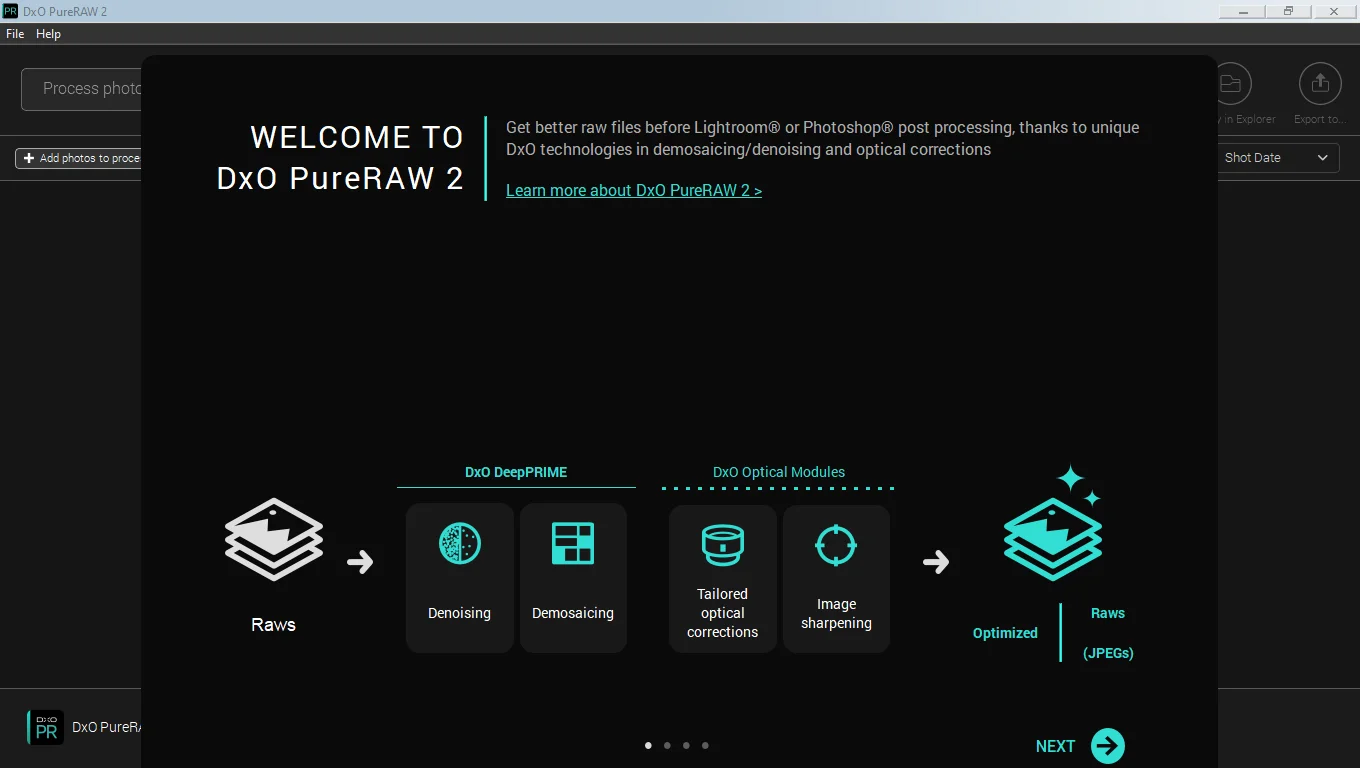The image size is (1360, 768).
Task: Click the DxO DeepPRIME heading
Action: click(516, 472)
